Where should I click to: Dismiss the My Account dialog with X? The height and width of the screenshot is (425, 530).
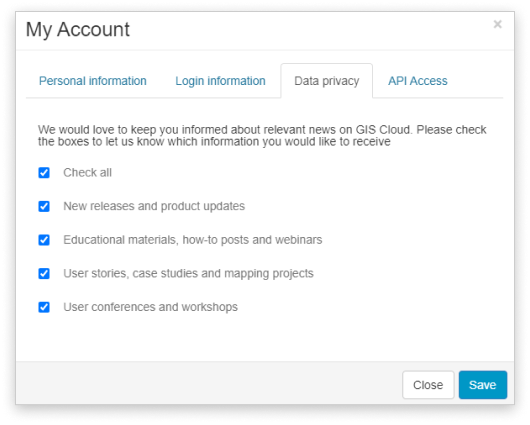click(x=497, y=24)
